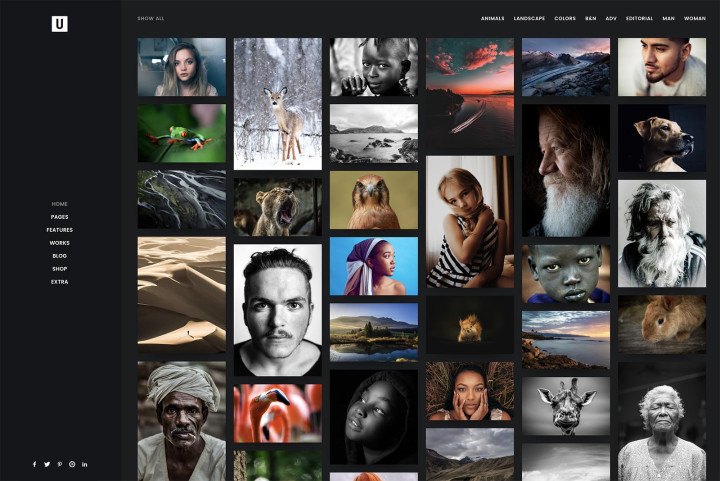Open the Facebook social link

[34, 464]
